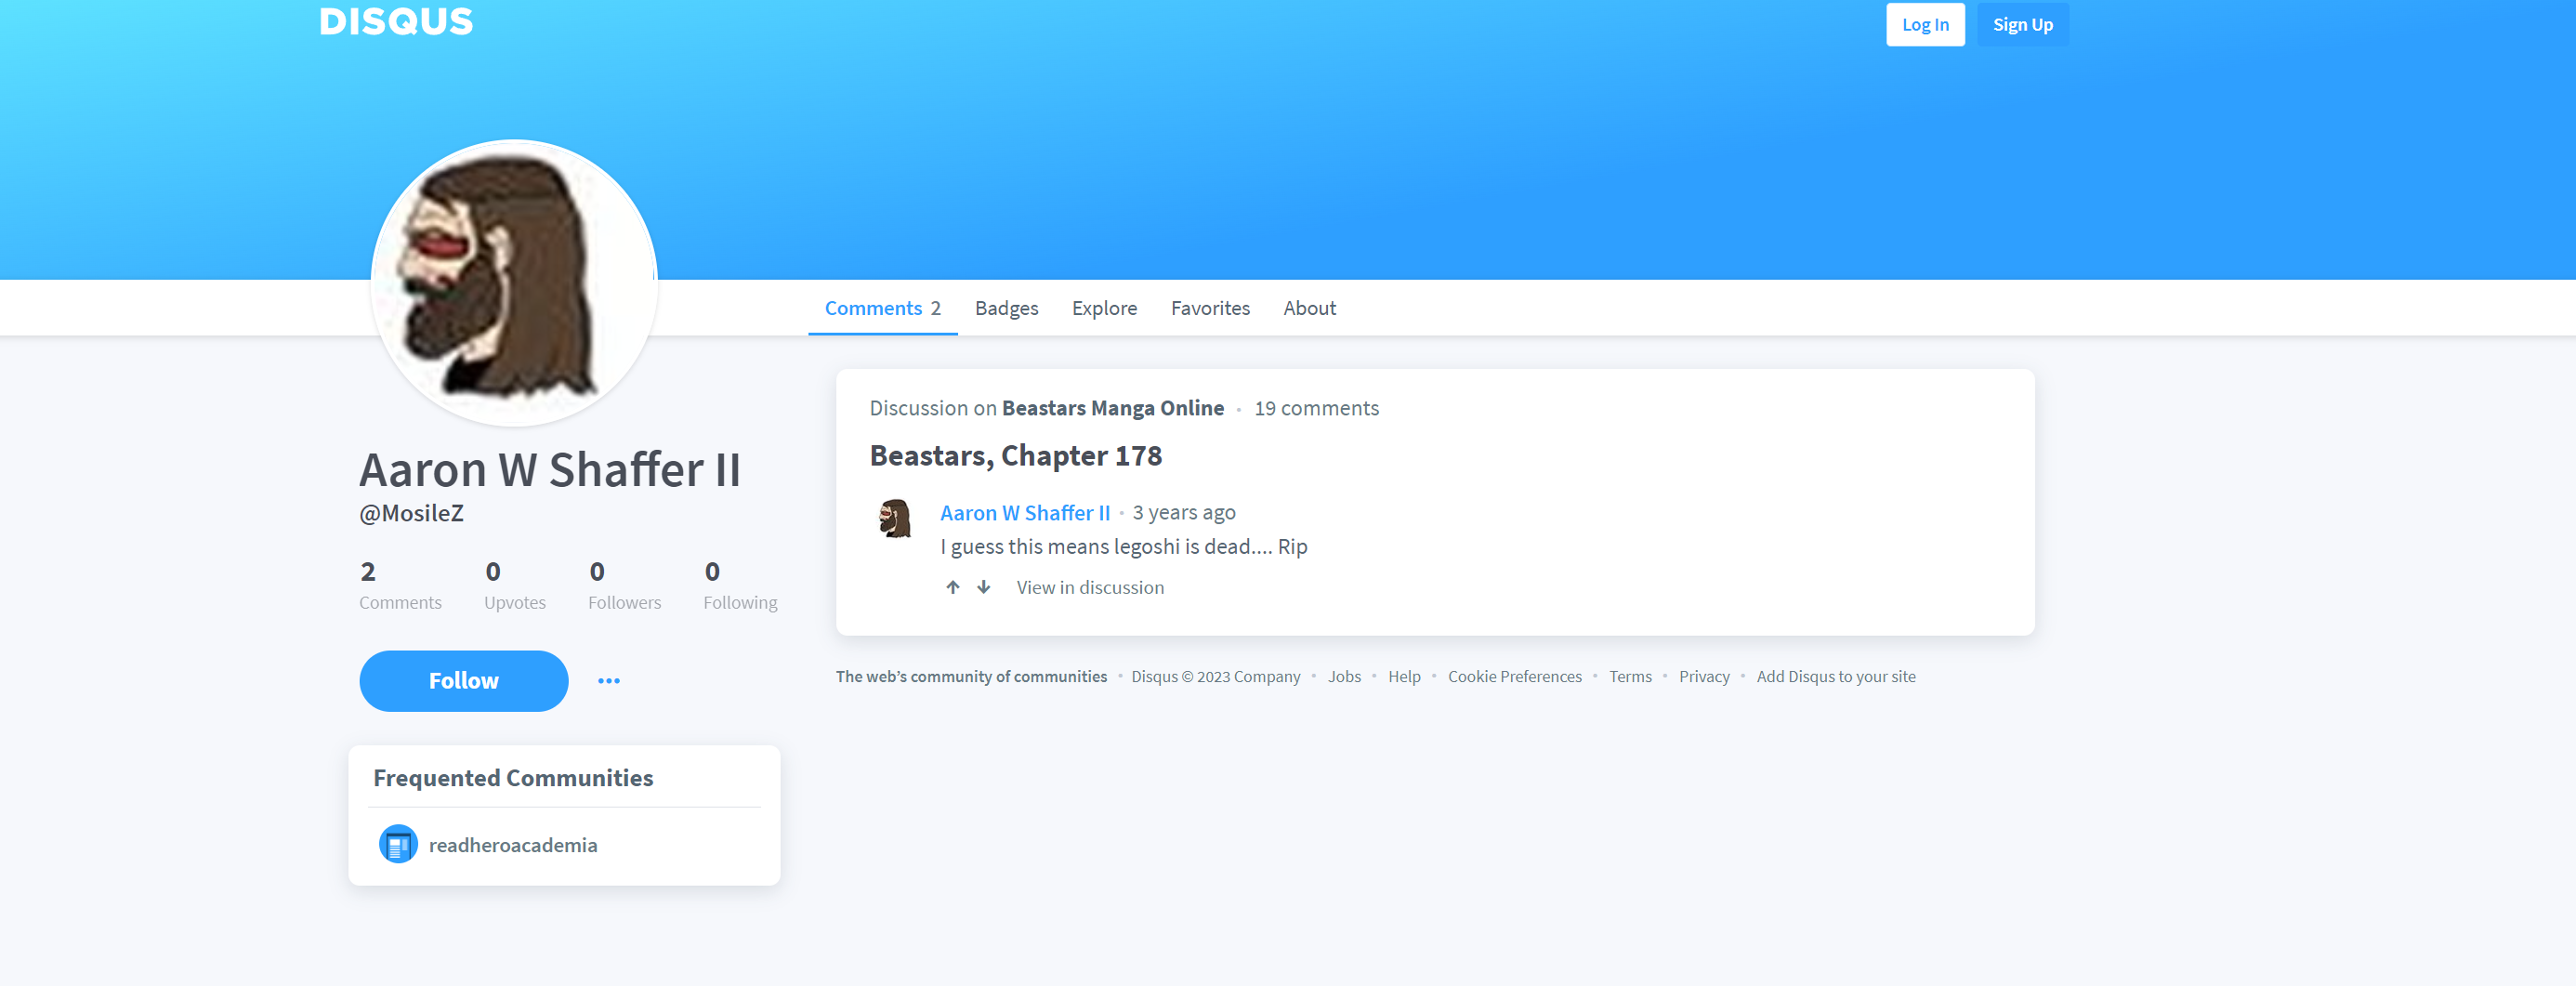Go to the Favorites tab
This screenshot has width=2576, height=986.
click(x=1210, y=308)
